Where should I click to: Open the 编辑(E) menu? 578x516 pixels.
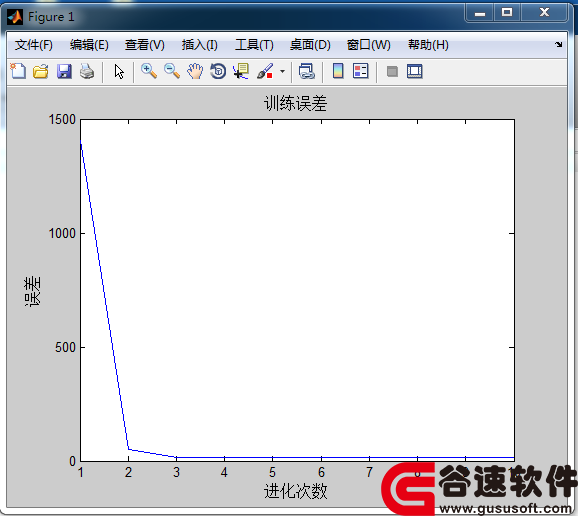pyautogui.click(x=89, y=45)
